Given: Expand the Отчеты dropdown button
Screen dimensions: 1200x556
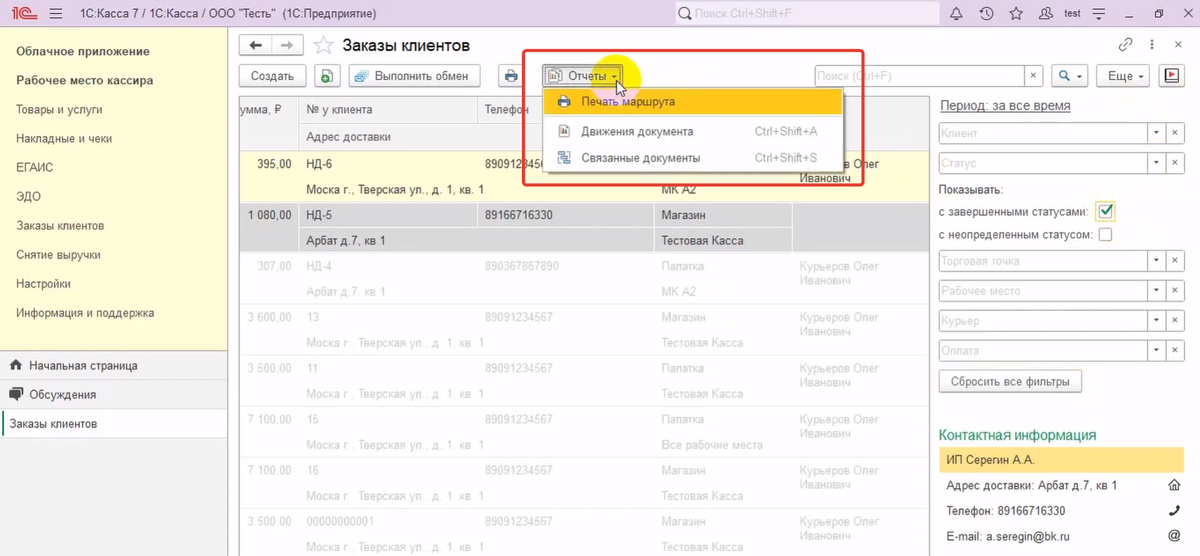Looking at the screenshot, I should pos(584,76).
